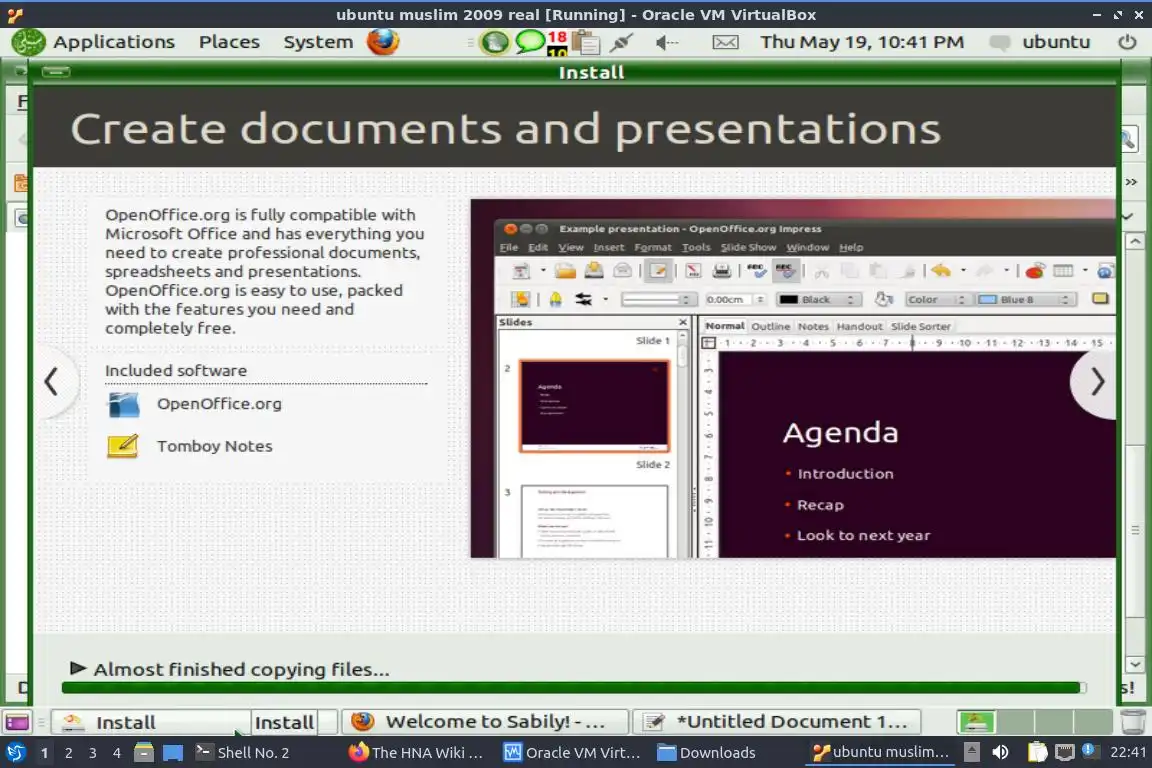The image size is (1152, 768).
Task: Click the down chevron below the double chevron
Action: click(1128, 216)
